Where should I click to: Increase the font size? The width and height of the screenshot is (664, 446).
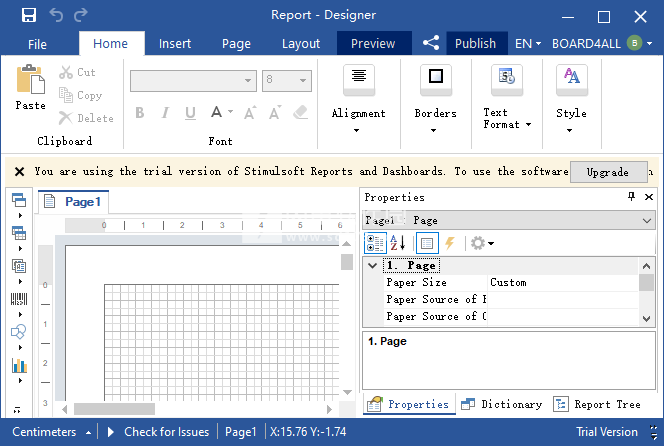tap(250, 113)
